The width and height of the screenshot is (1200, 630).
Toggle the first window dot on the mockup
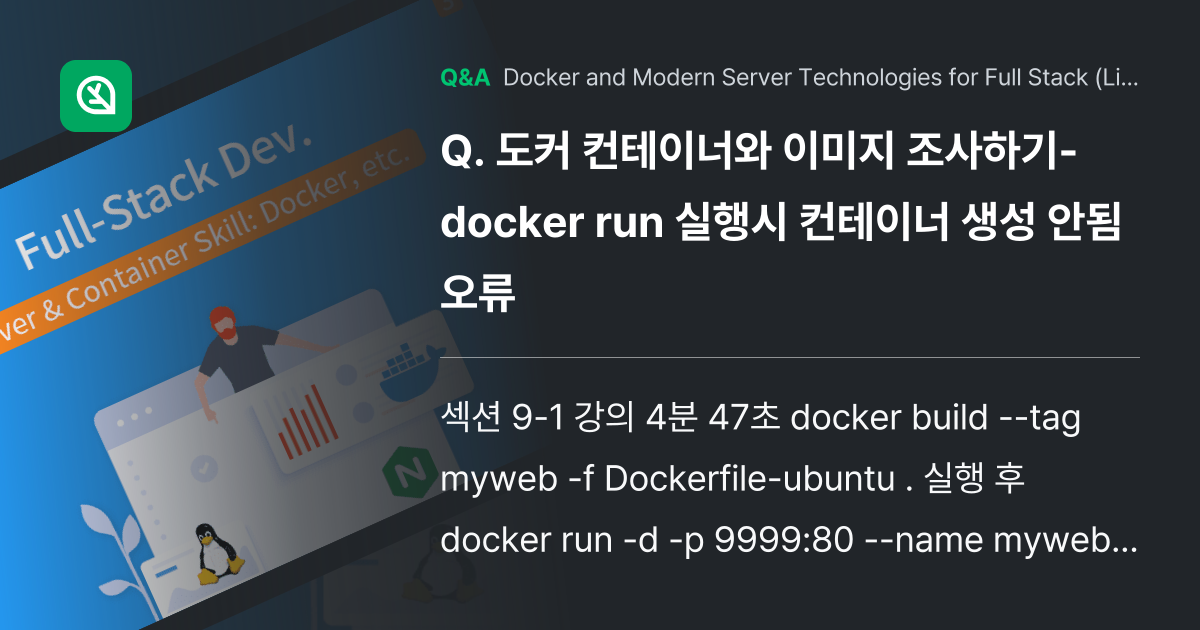[120, 422]
